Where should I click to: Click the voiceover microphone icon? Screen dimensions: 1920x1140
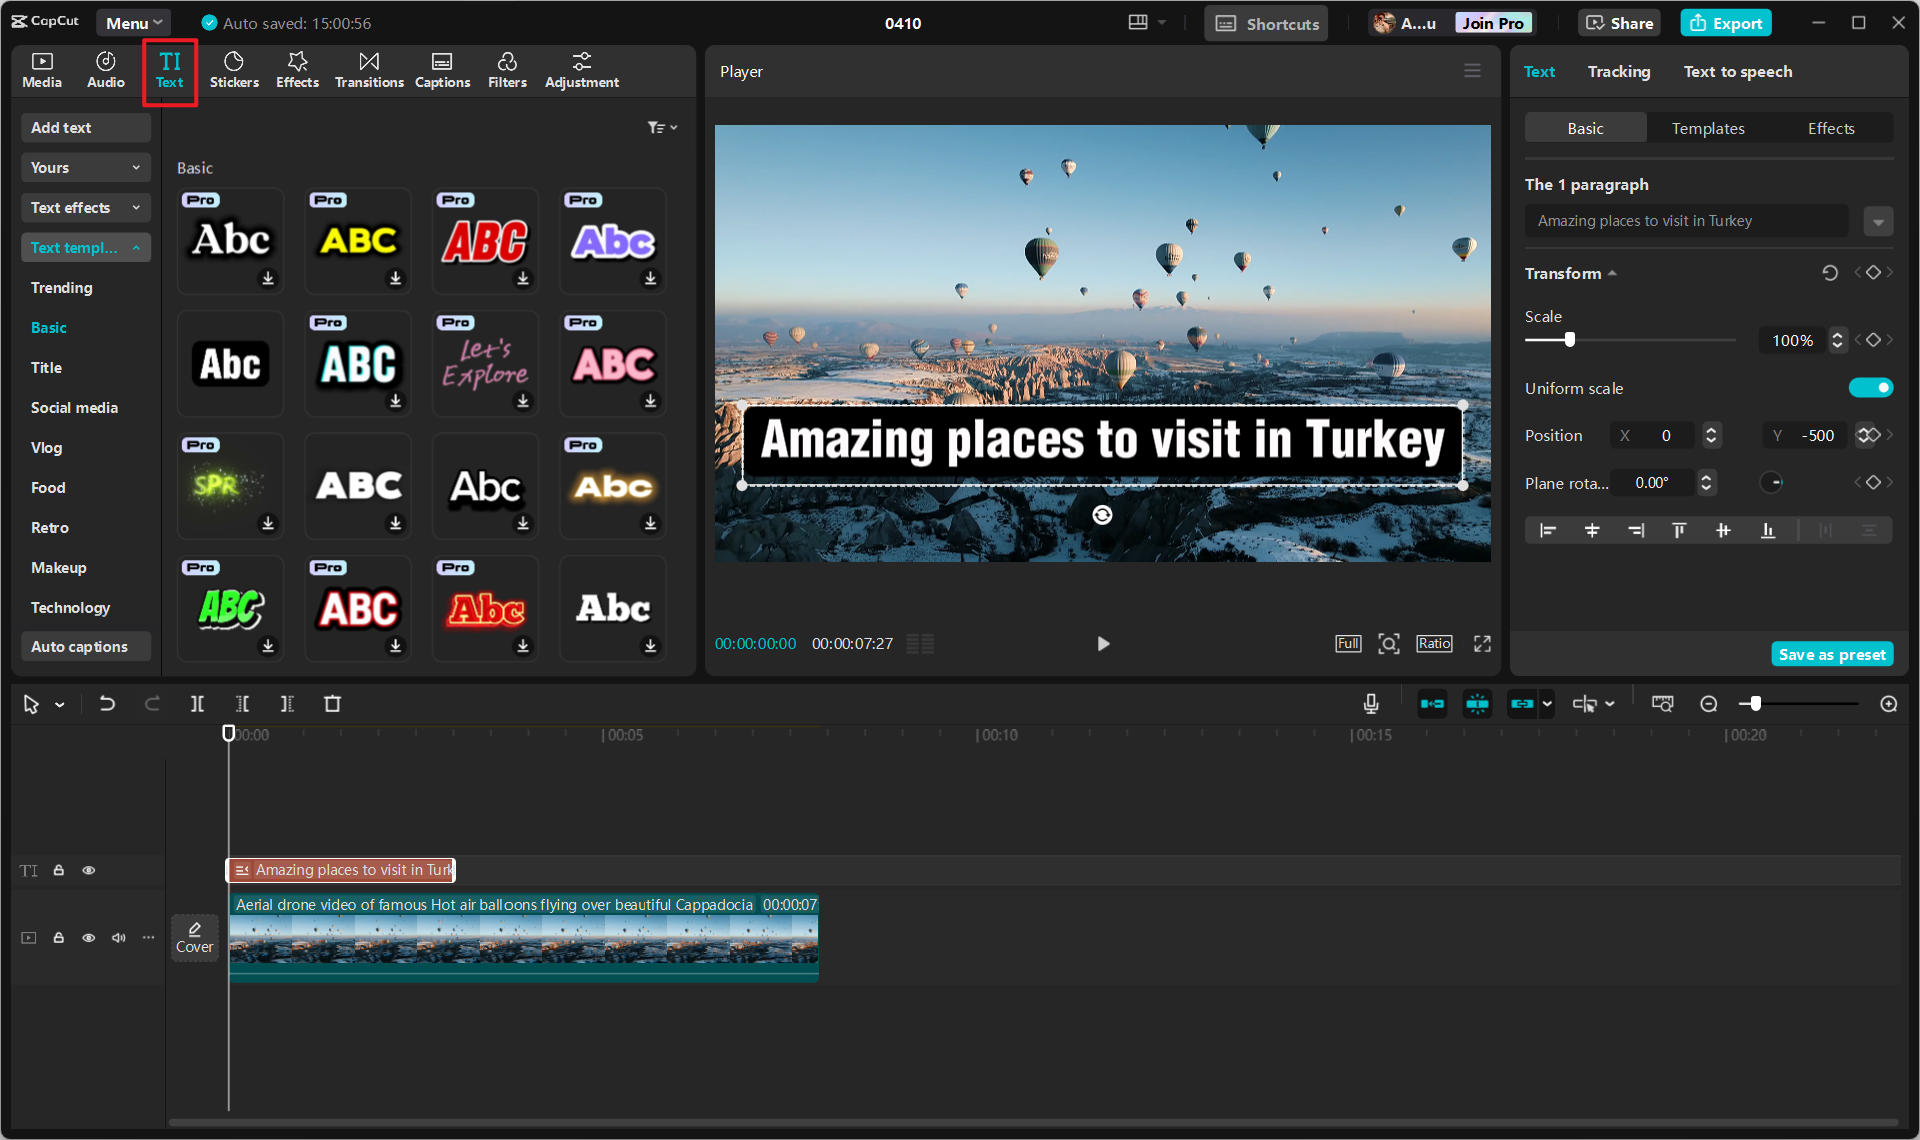[x=1371, y=704]
